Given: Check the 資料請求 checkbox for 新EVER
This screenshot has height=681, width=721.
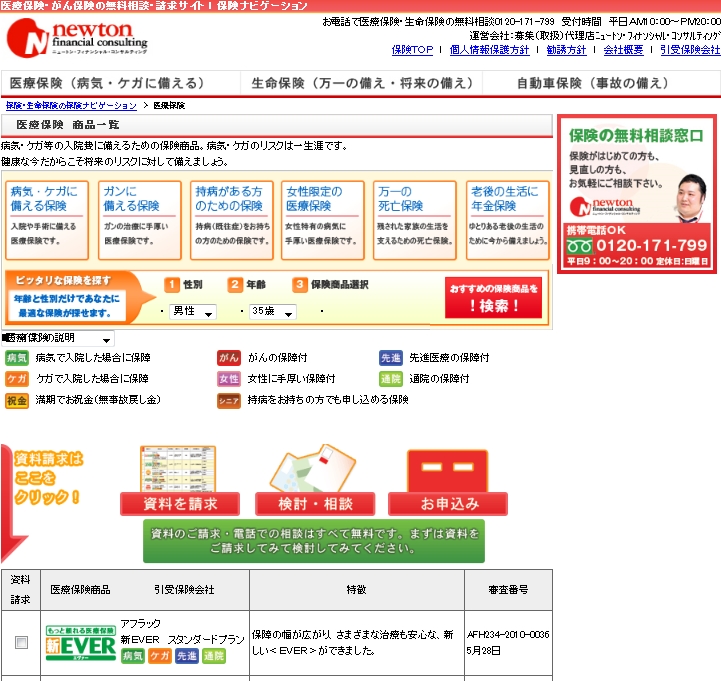Looking at the screenshot, I should (21, 642).
